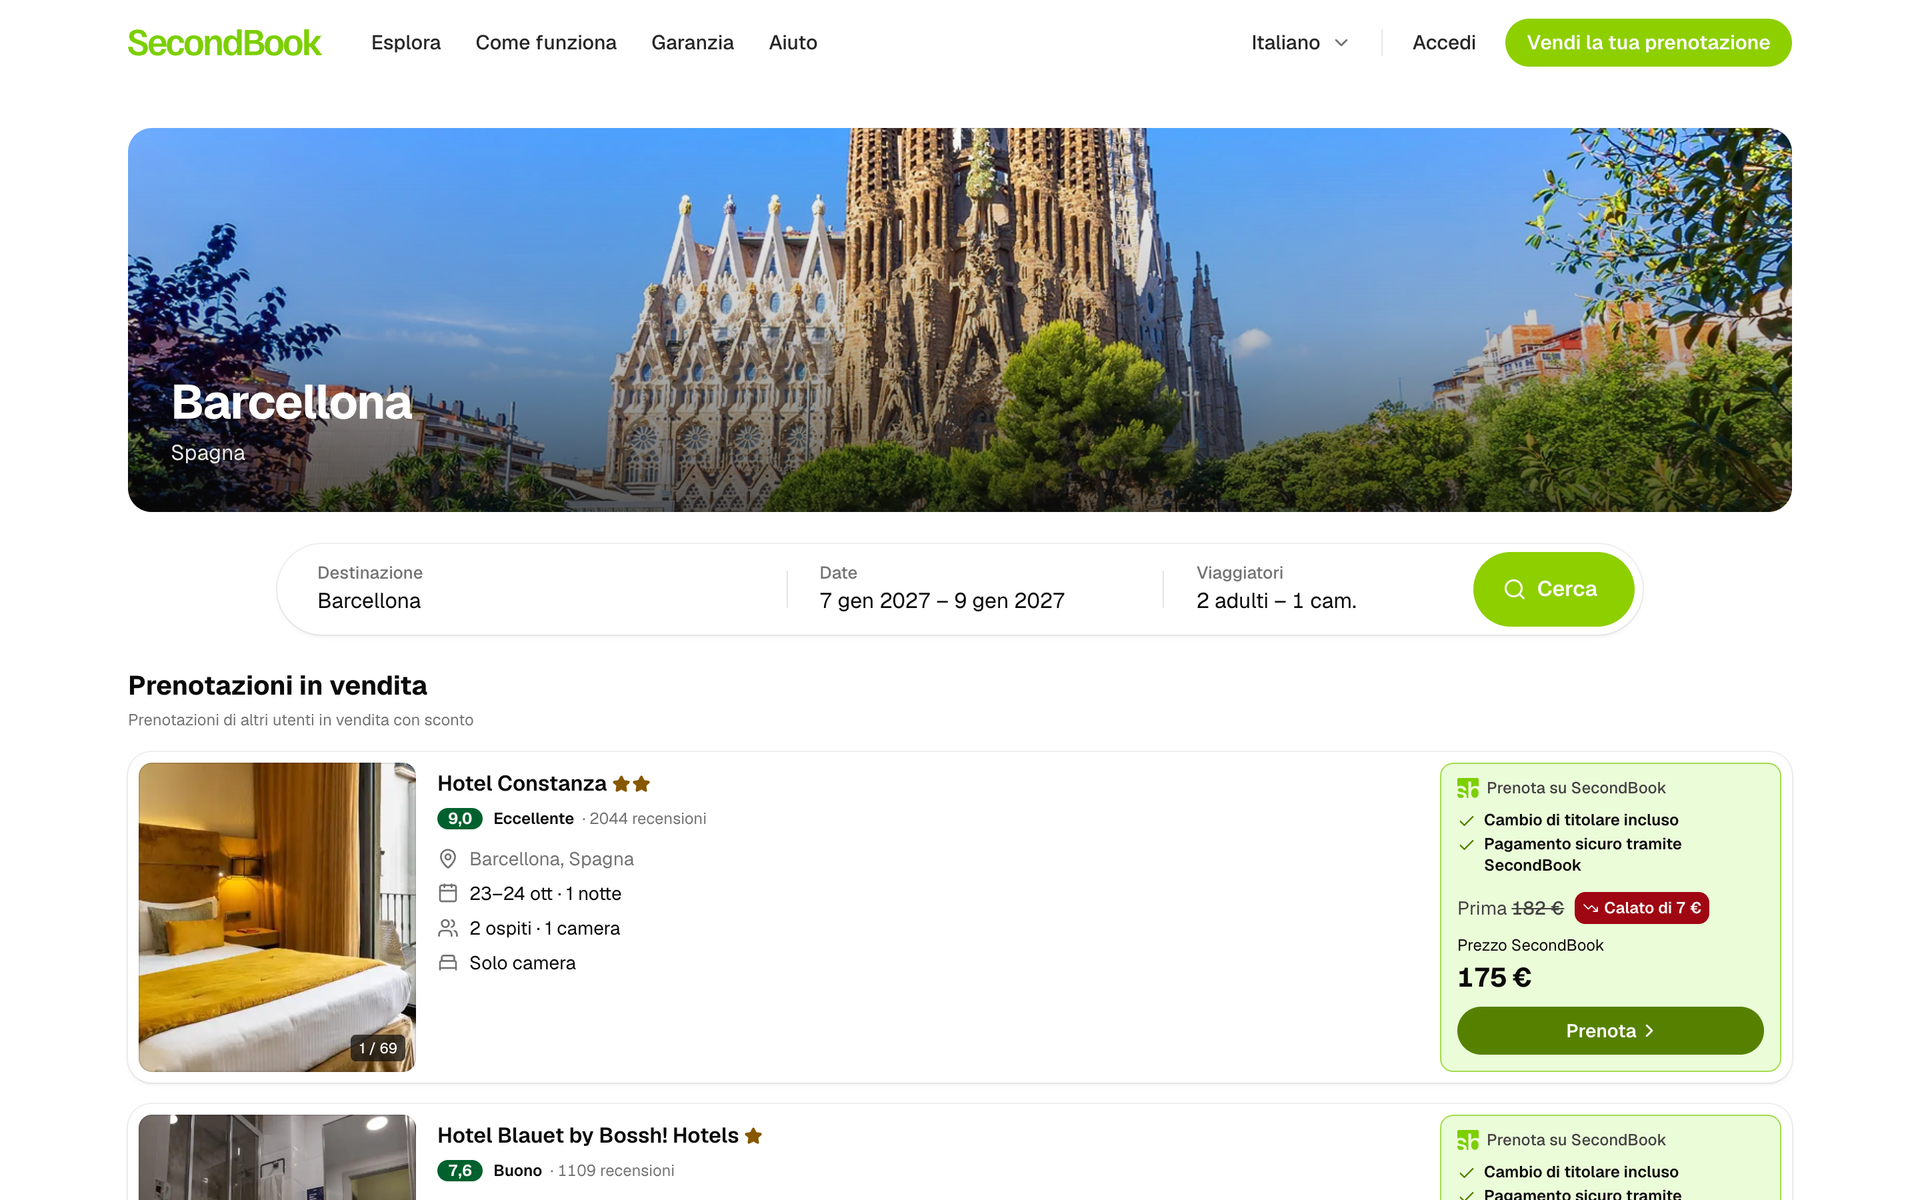Click SecondBook icon in Hotel Constanza booking panel
This screenshot has width=1920, height=1200.
[1468, 788]
